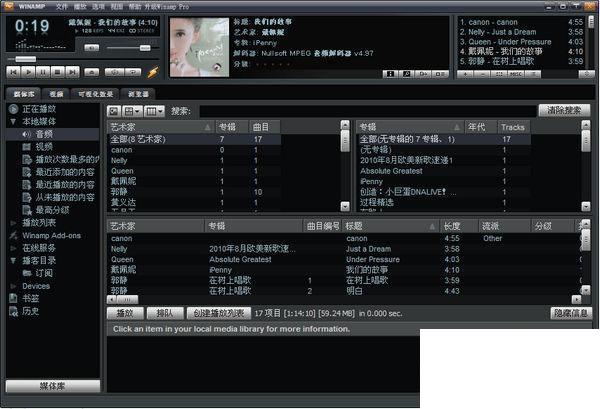
Task: Open the 帮助 menu
Action: pyautogui.click(x=135, y=7)
